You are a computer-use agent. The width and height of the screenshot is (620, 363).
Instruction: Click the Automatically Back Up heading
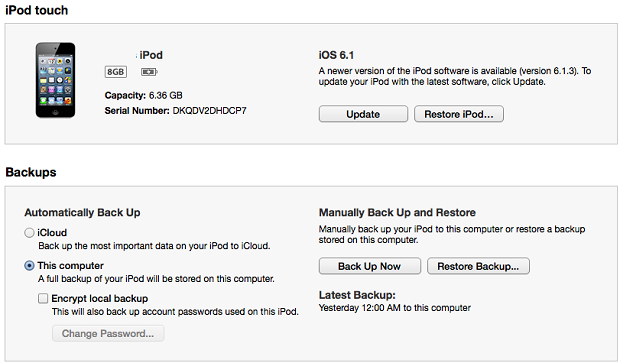click(82, 213)
